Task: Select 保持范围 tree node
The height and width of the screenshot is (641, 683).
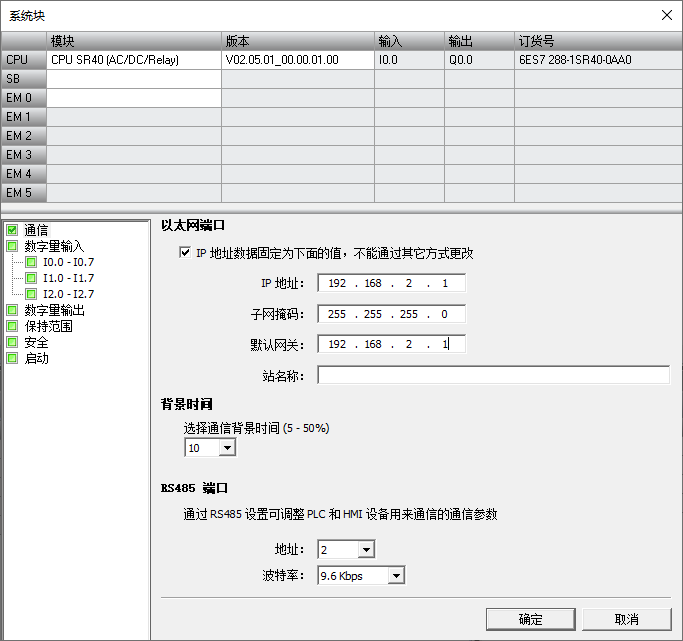Action: coord(48,326)
